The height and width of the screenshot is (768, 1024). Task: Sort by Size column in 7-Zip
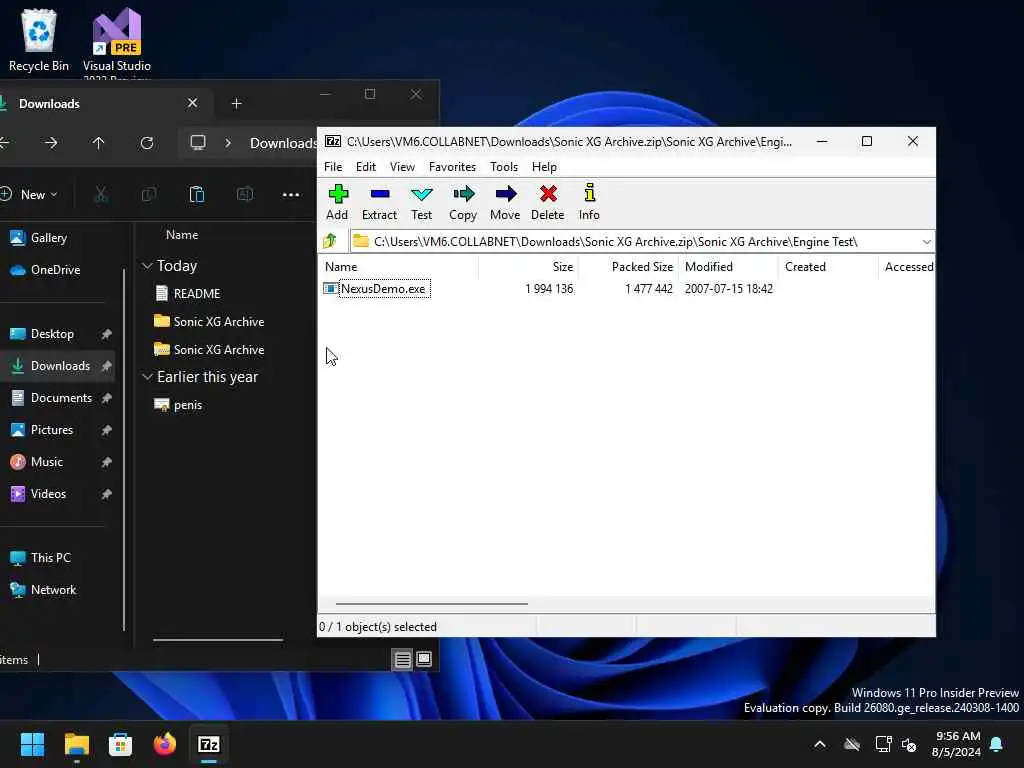pyautogui.click(x=528, y=266)
